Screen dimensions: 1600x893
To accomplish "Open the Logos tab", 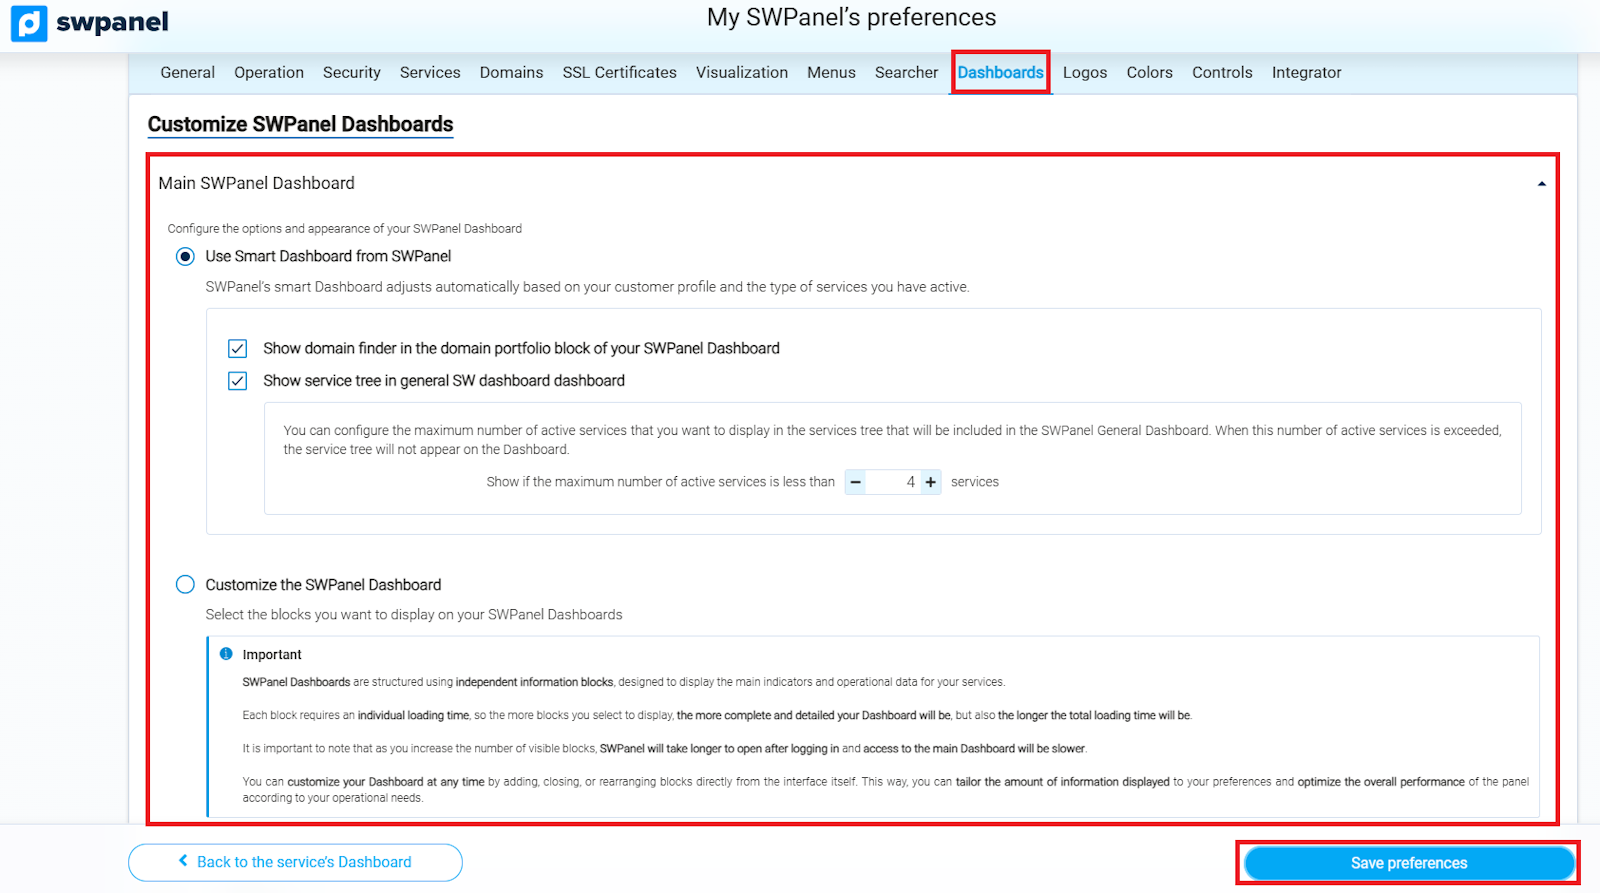I will (x=1084, y=73).
